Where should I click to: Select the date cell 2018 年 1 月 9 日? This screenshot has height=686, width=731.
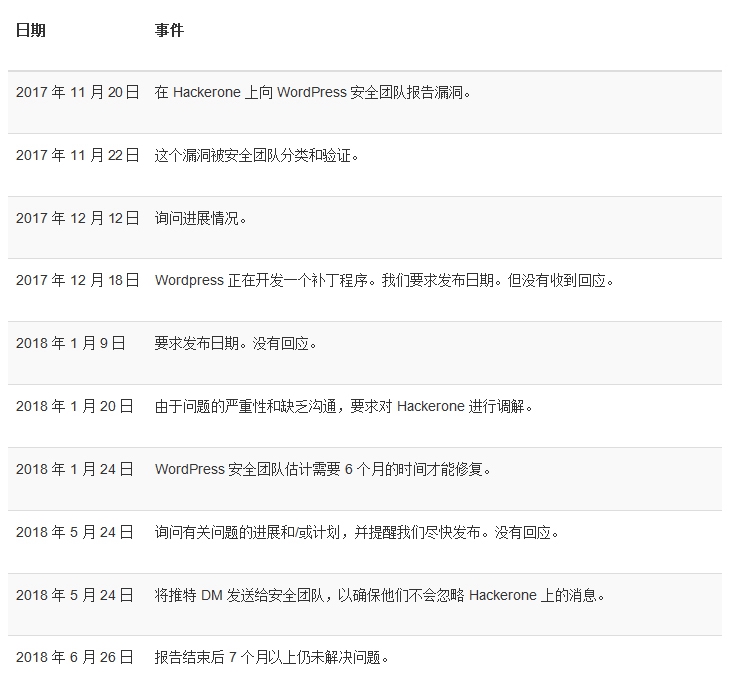tap(70, 344)
